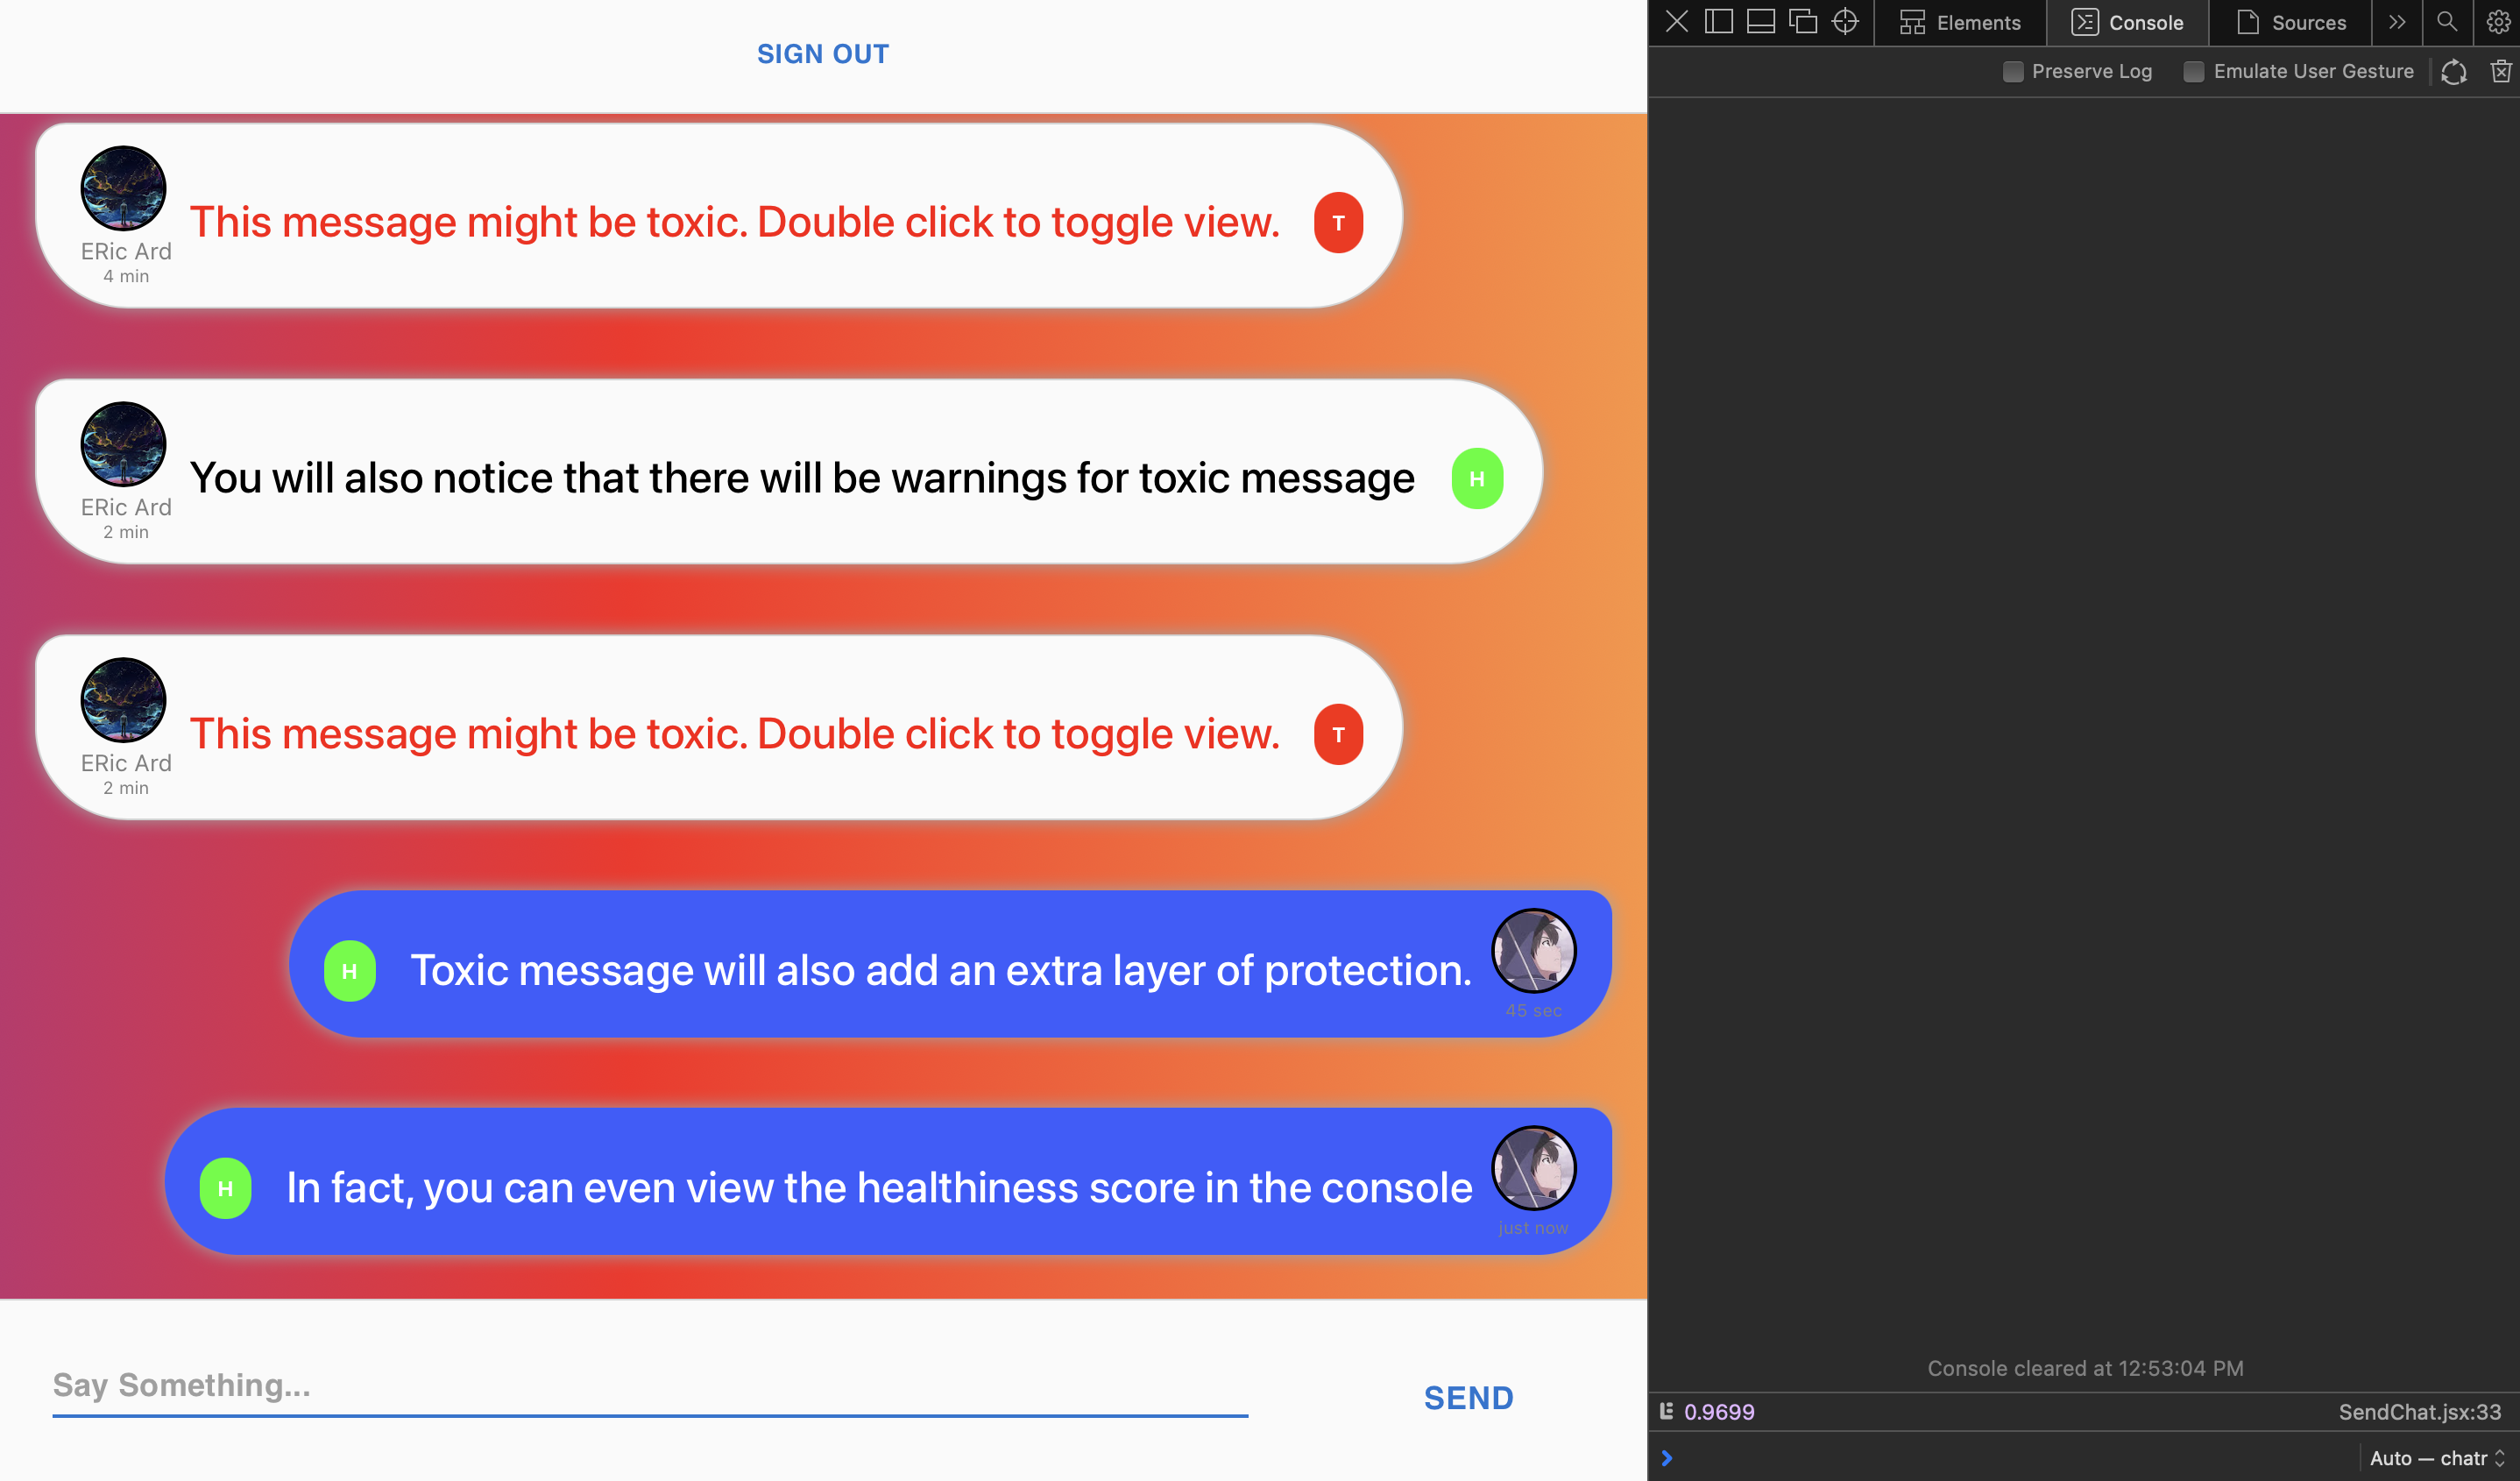Activate the element inspection crosshair

[1845, 22]
